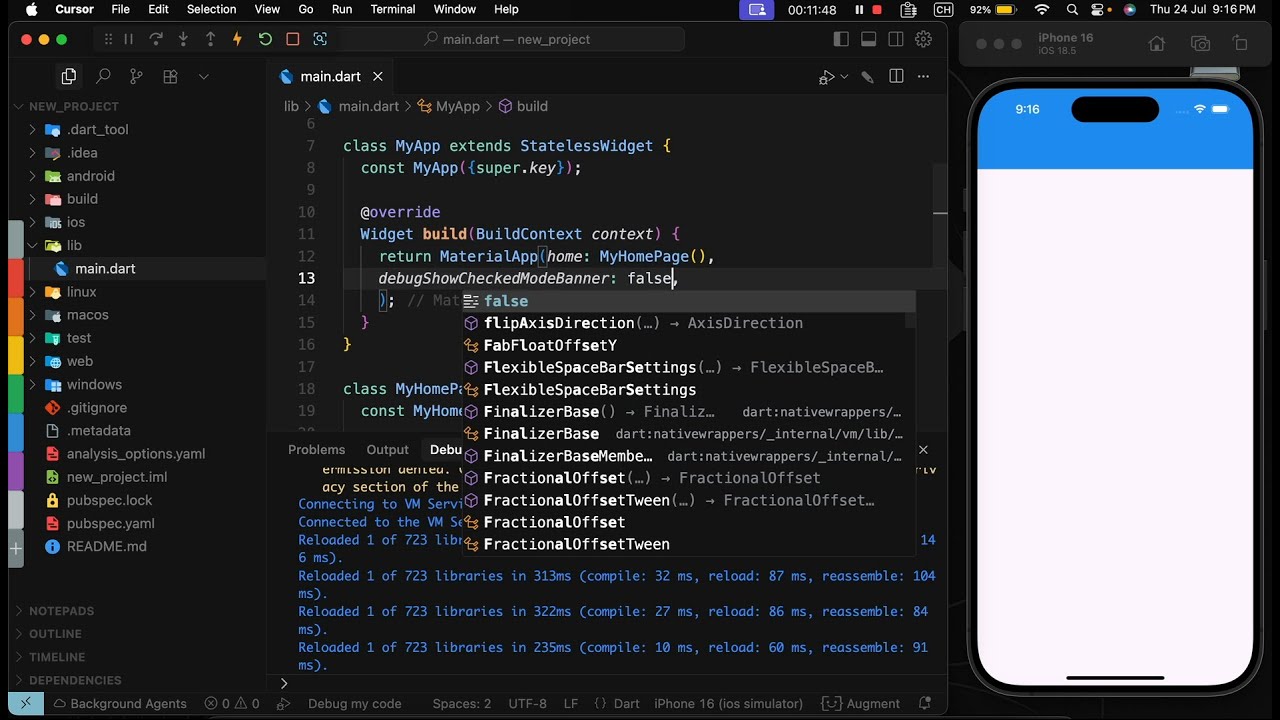Split the editor to the right

click(896, 77)
